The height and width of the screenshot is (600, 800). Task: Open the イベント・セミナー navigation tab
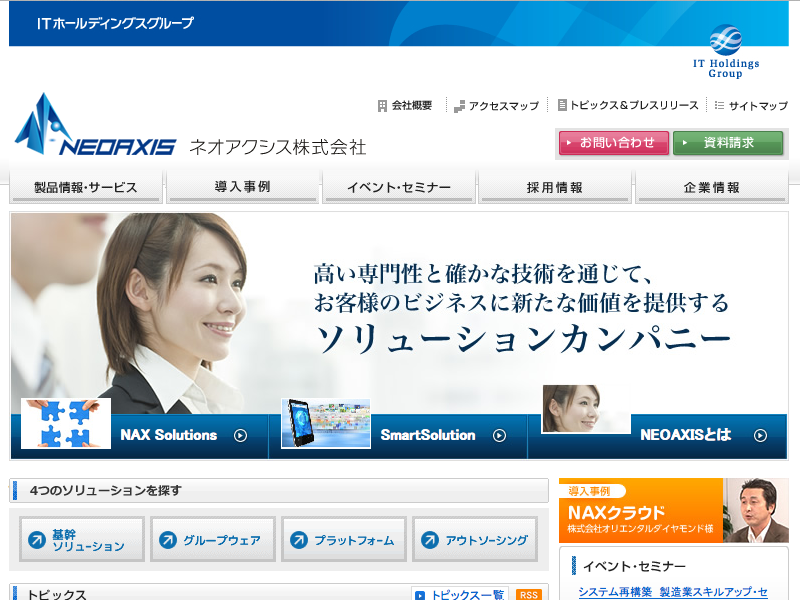coord(398,187)
